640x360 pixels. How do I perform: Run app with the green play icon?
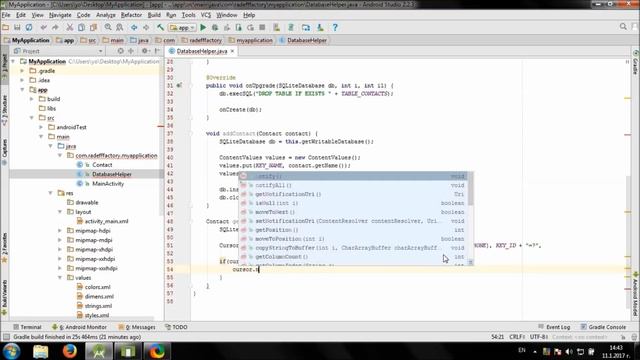[203, 27]
